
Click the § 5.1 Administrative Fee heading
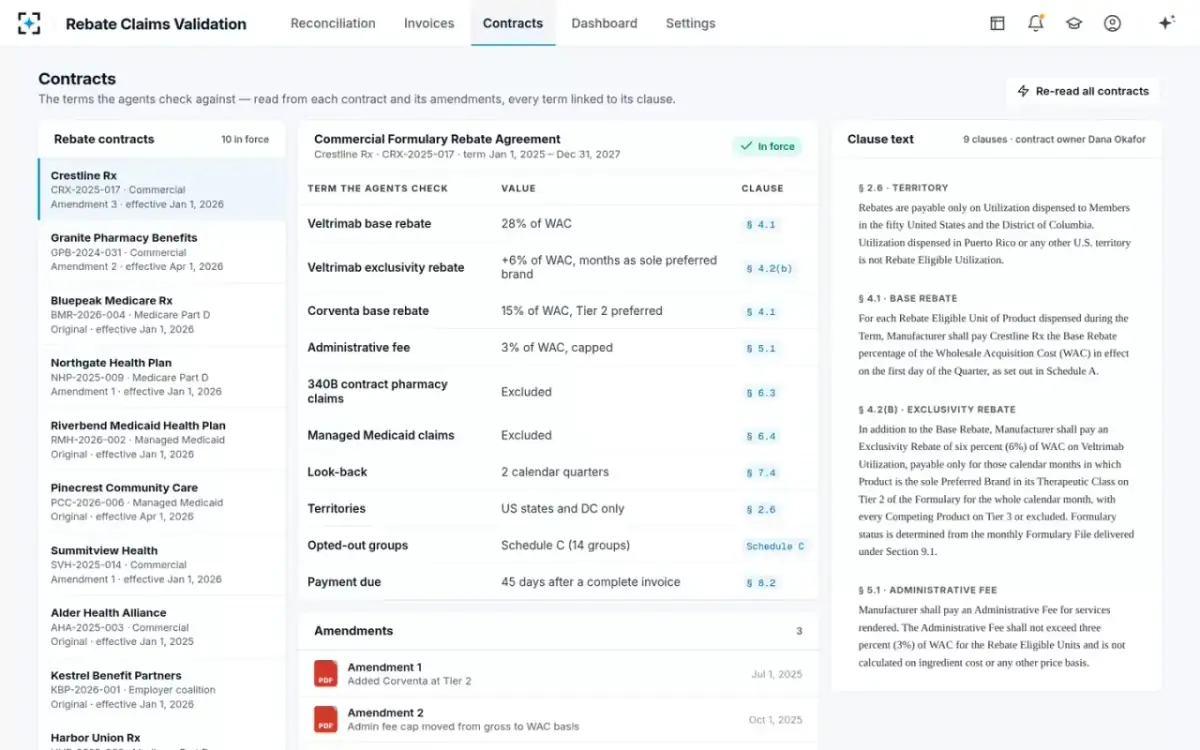[x=927, y=590]
